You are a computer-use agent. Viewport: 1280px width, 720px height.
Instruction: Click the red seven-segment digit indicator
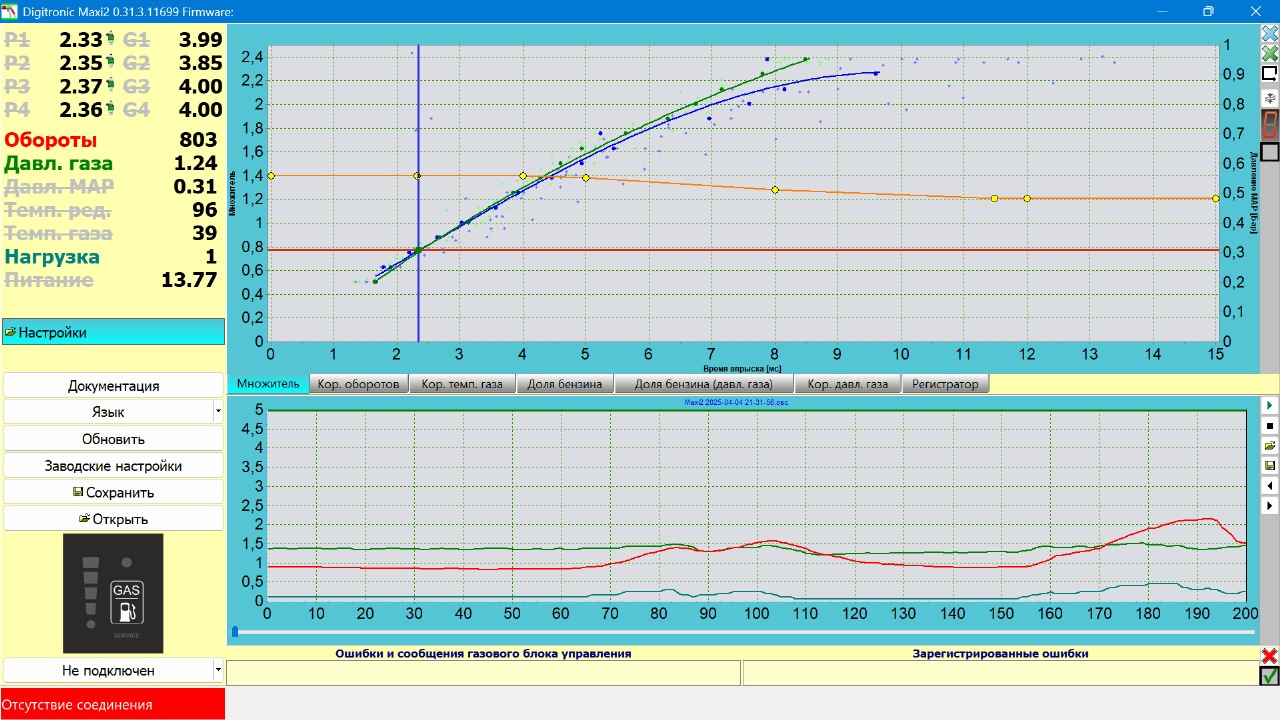tap(1269, 125)
